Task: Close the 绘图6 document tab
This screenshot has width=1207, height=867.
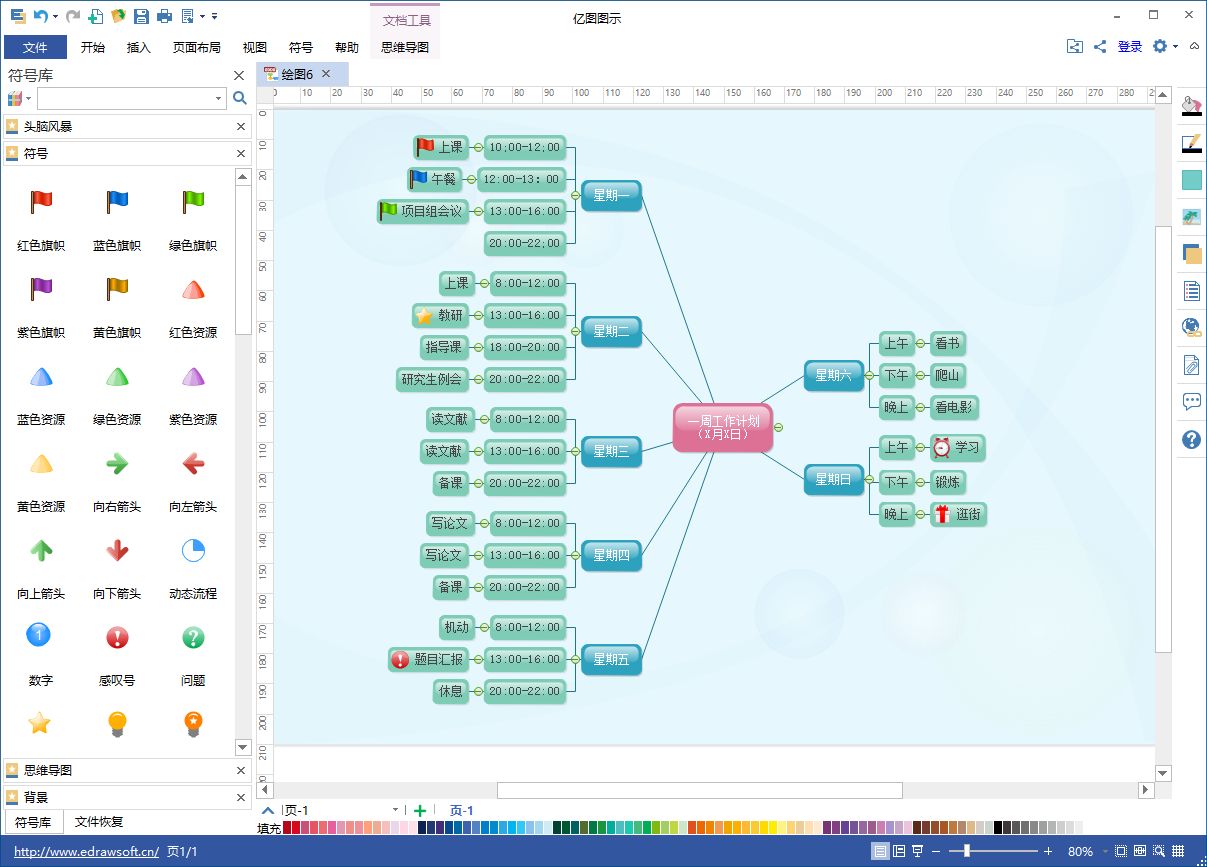Action: tap(325, 74)
